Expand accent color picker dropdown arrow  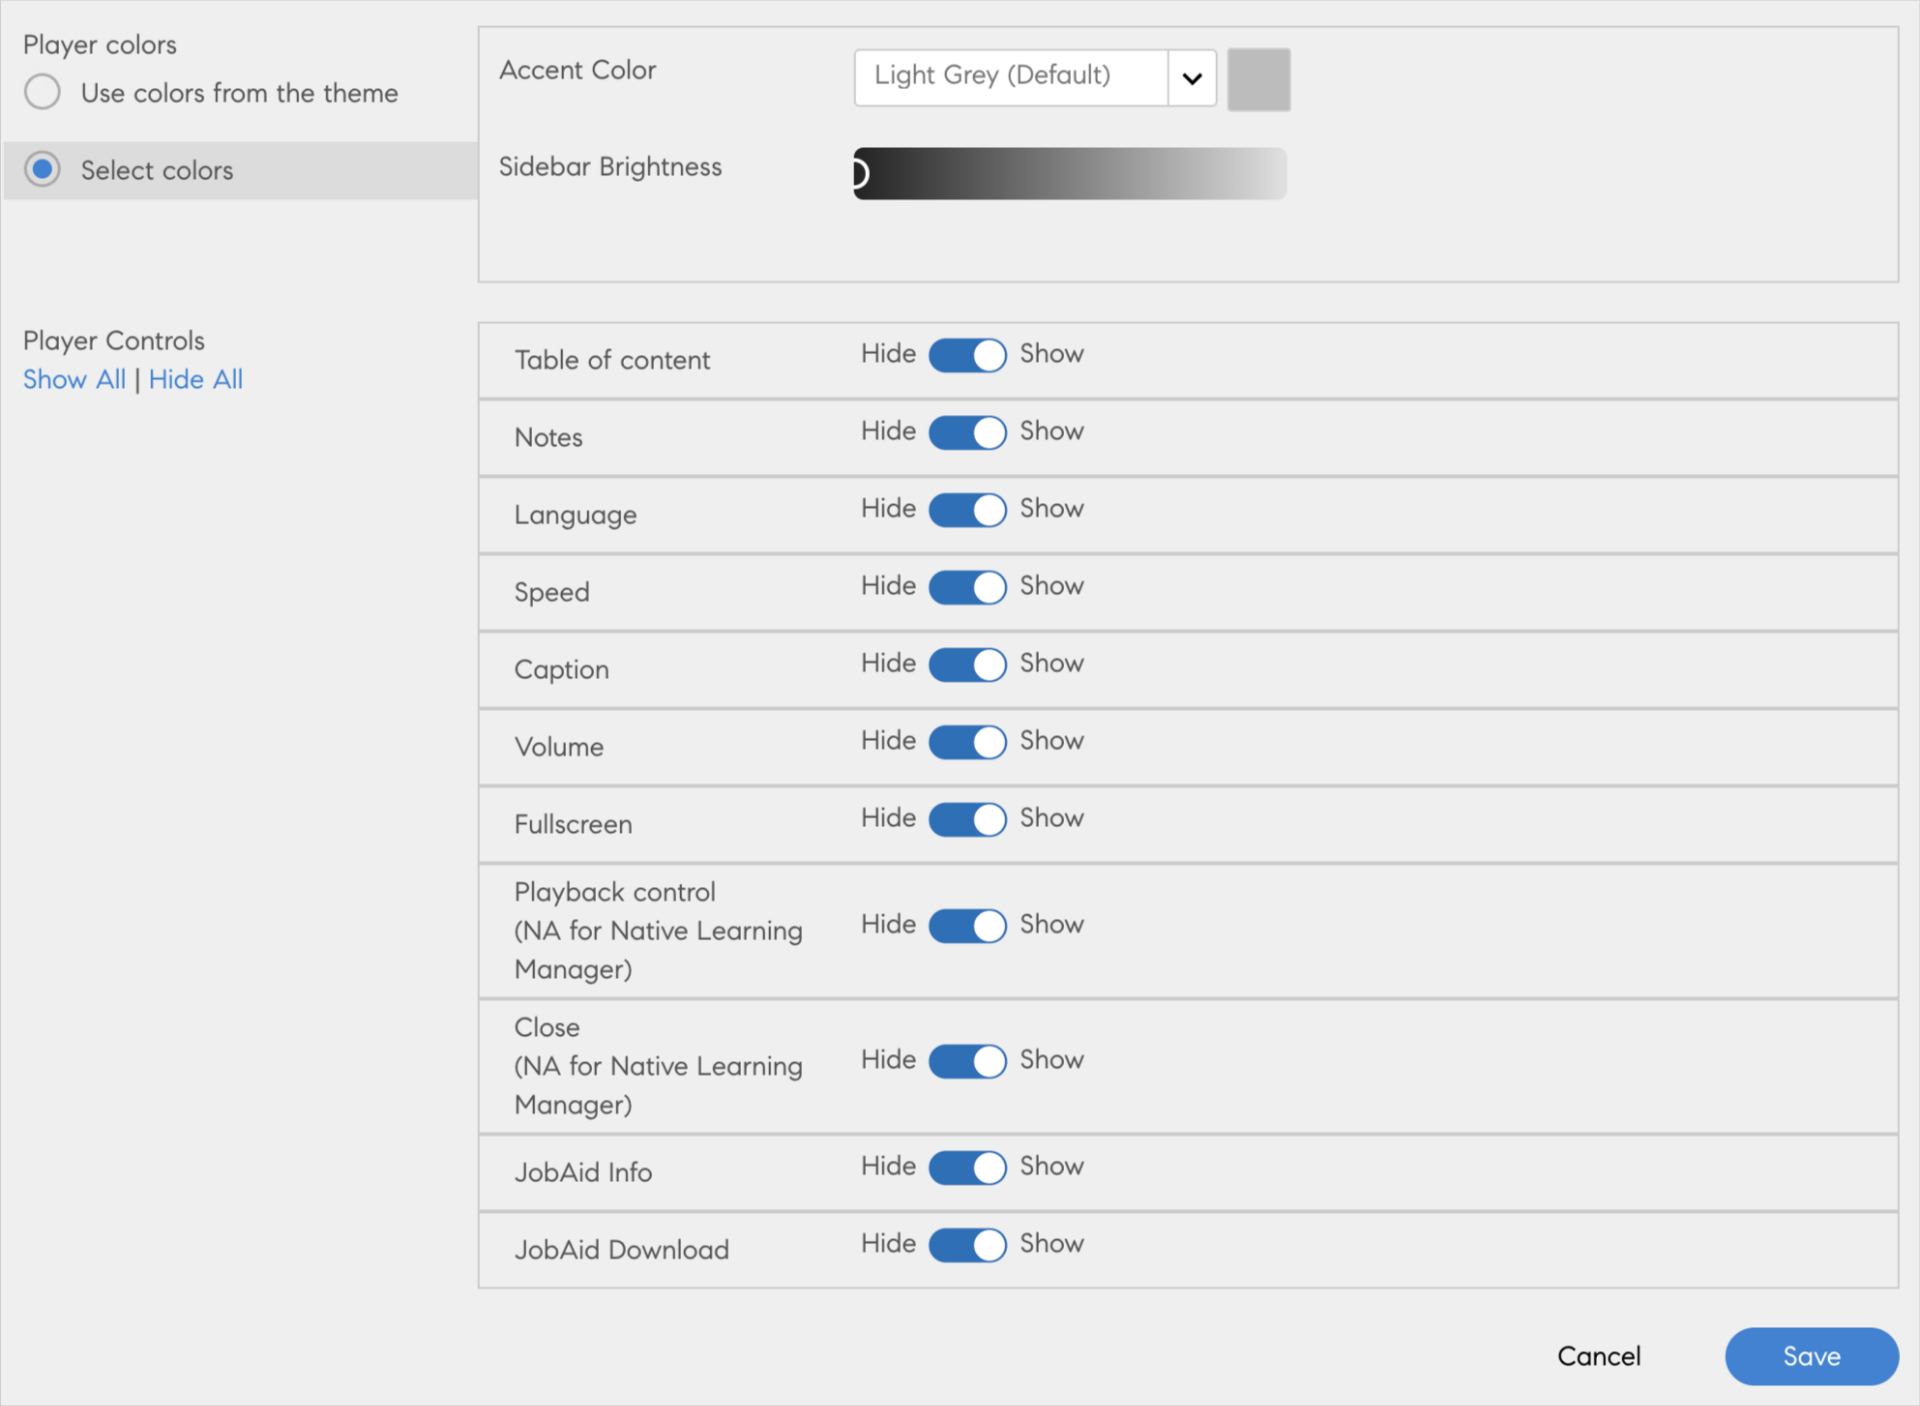coord(1191,73)
